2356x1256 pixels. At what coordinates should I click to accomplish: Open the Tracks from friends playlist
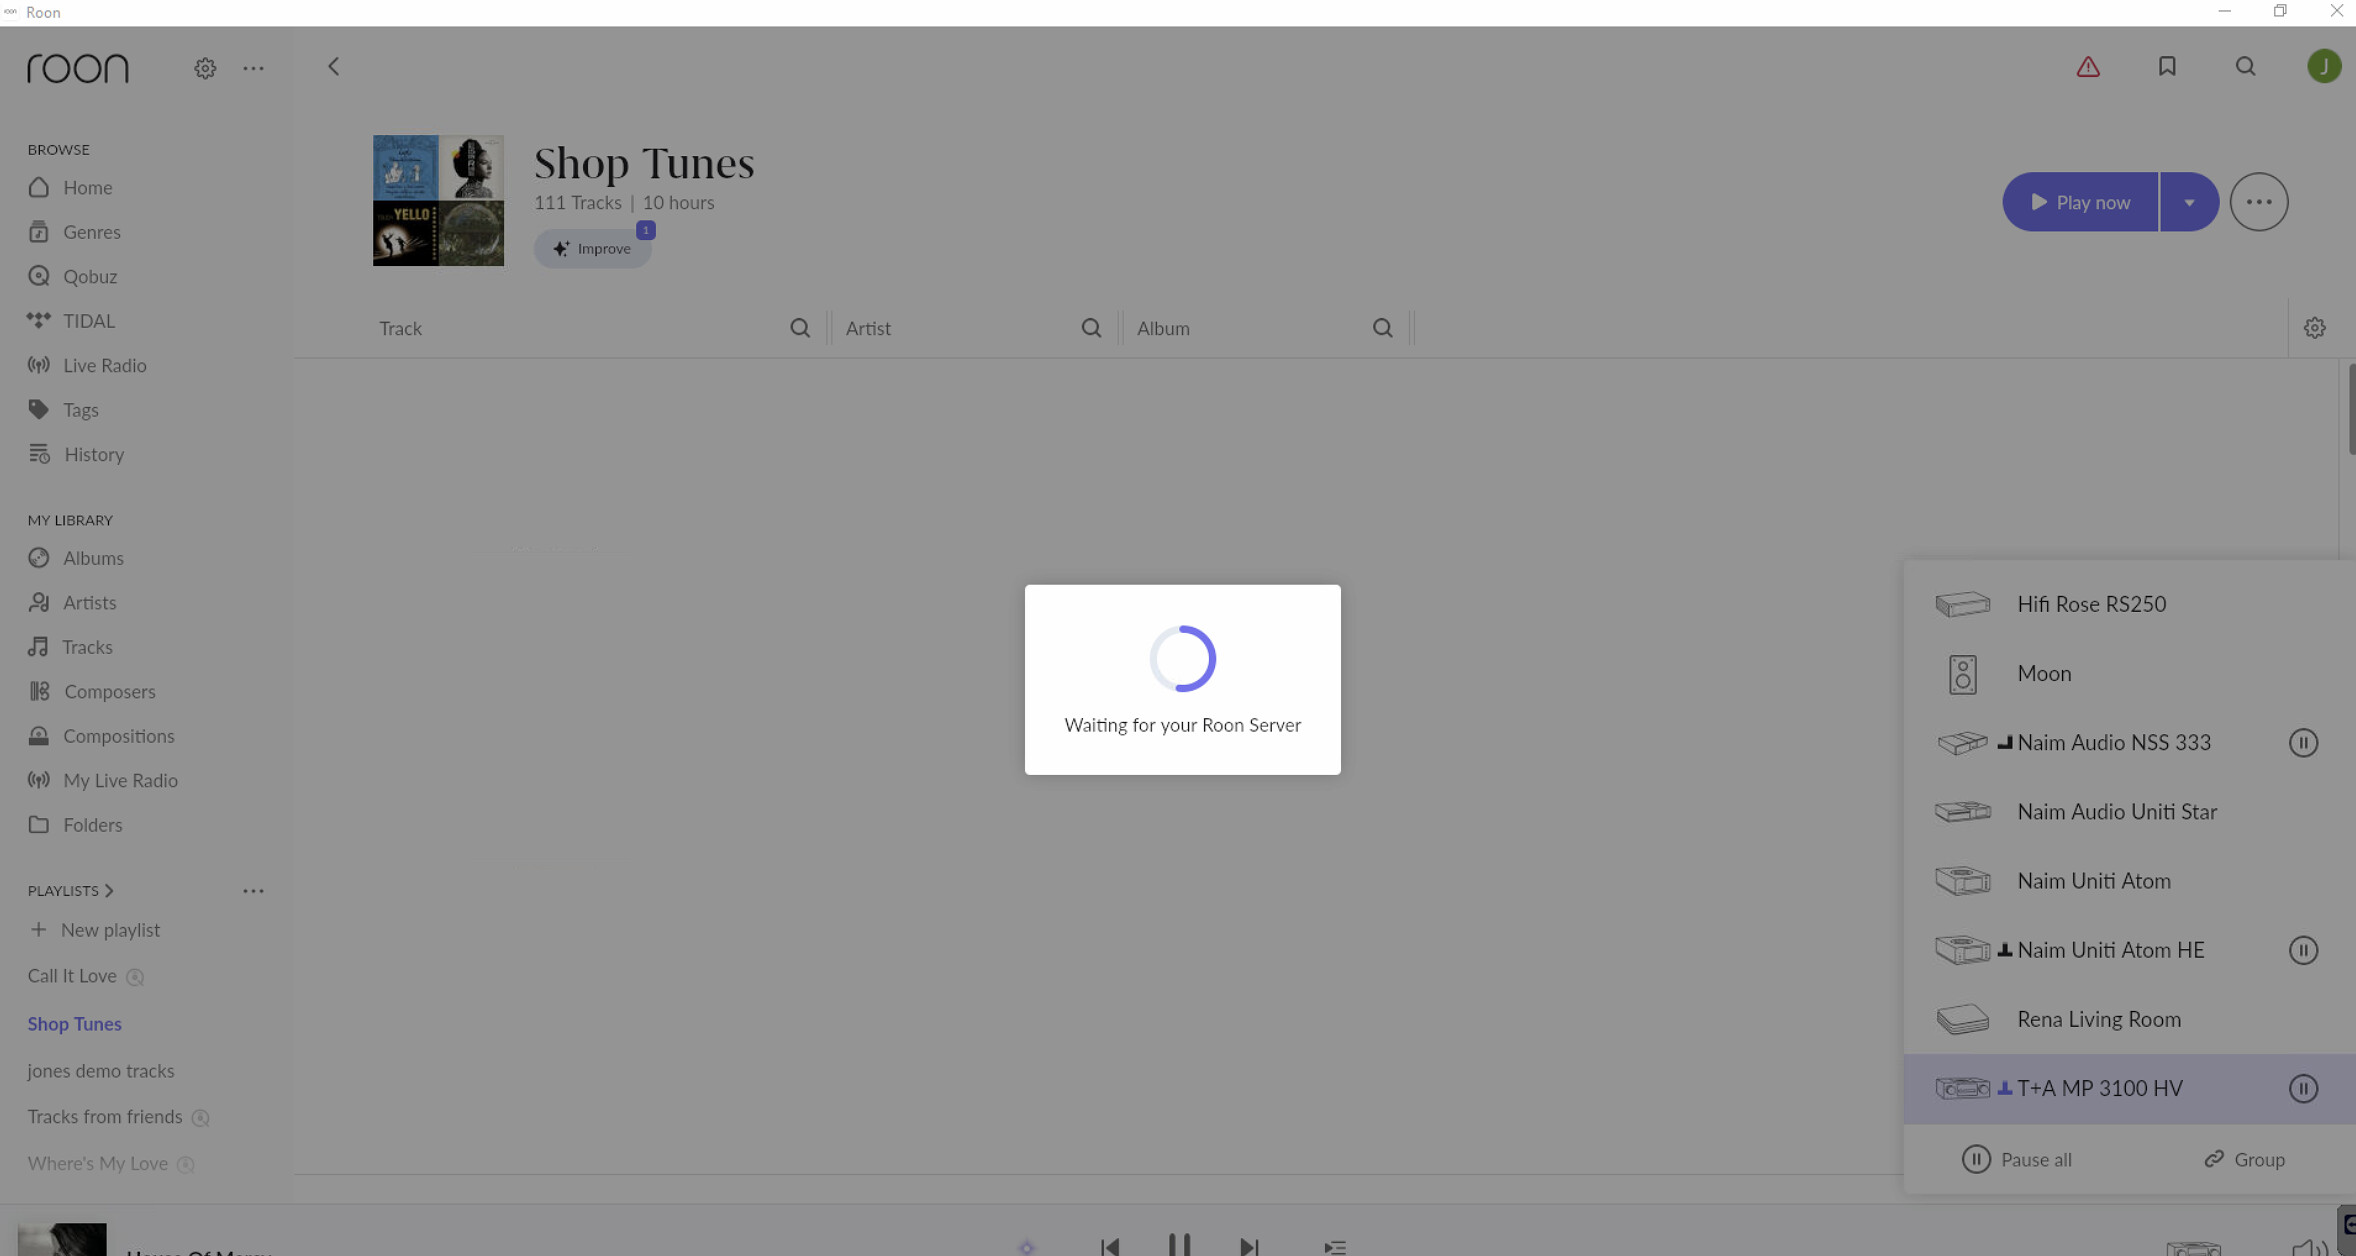pyautogui.click(x=105, y=1116)
